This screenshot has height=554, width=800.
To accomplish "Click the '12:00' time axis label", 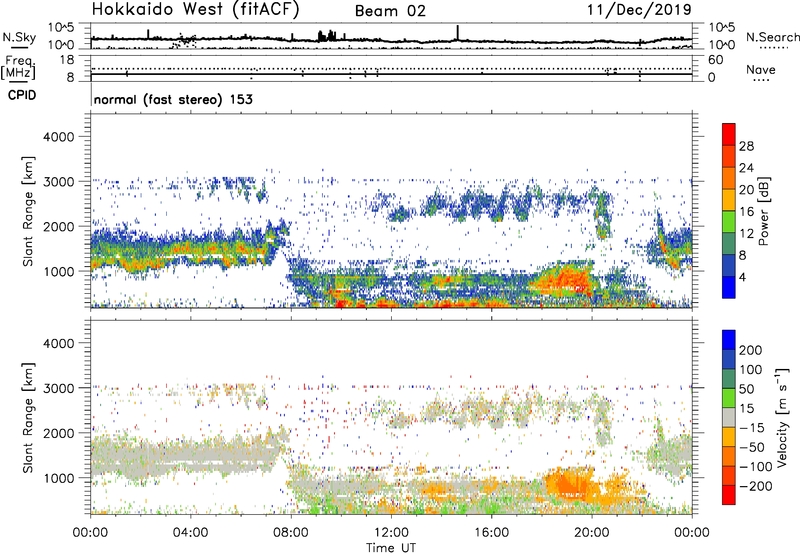I will coord(391,533).
